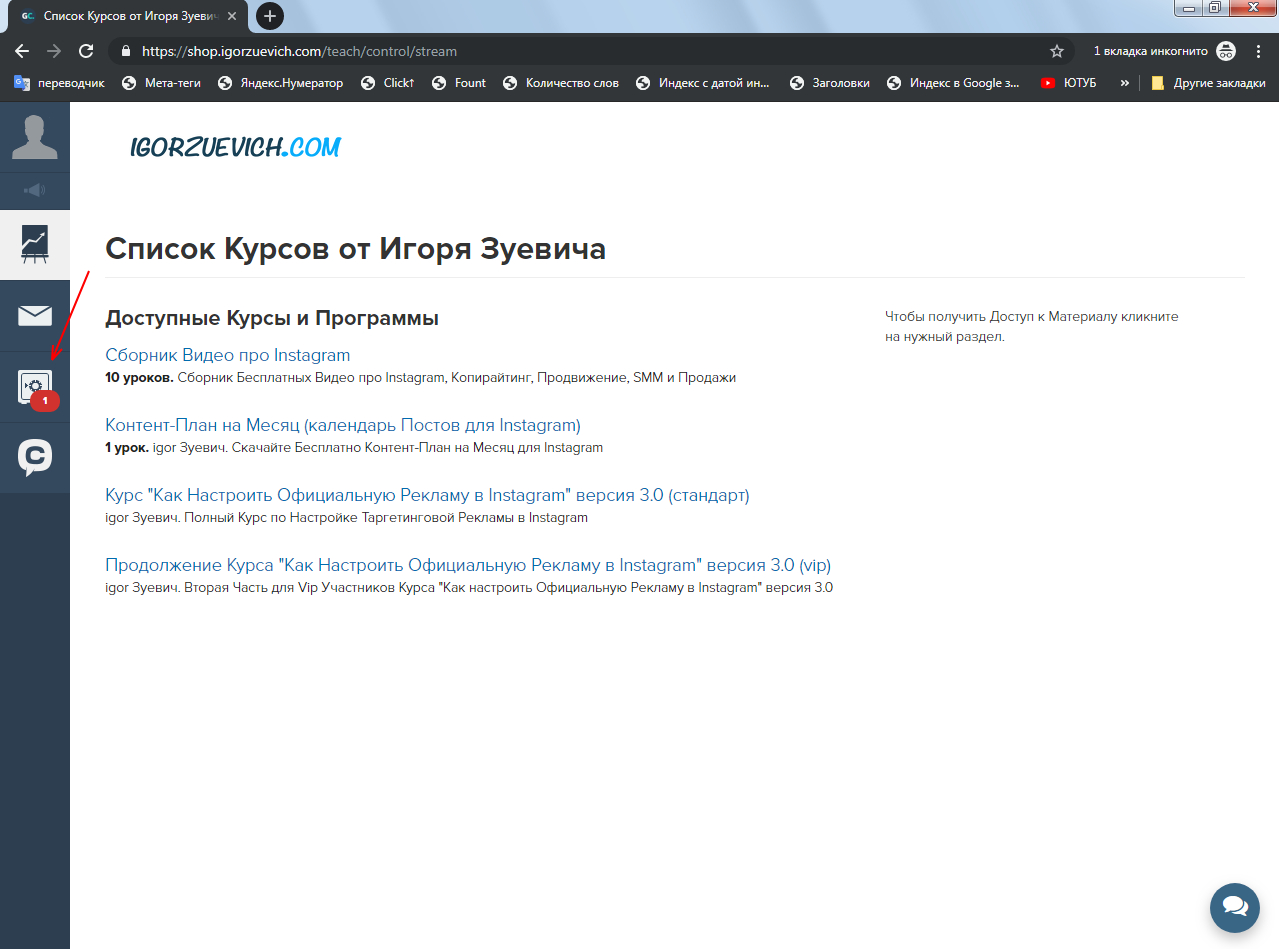Click the Доступные Курсы и Программы heading
Image resolution: width=1279 pixels, height=949 pixels.
point(272,319)
